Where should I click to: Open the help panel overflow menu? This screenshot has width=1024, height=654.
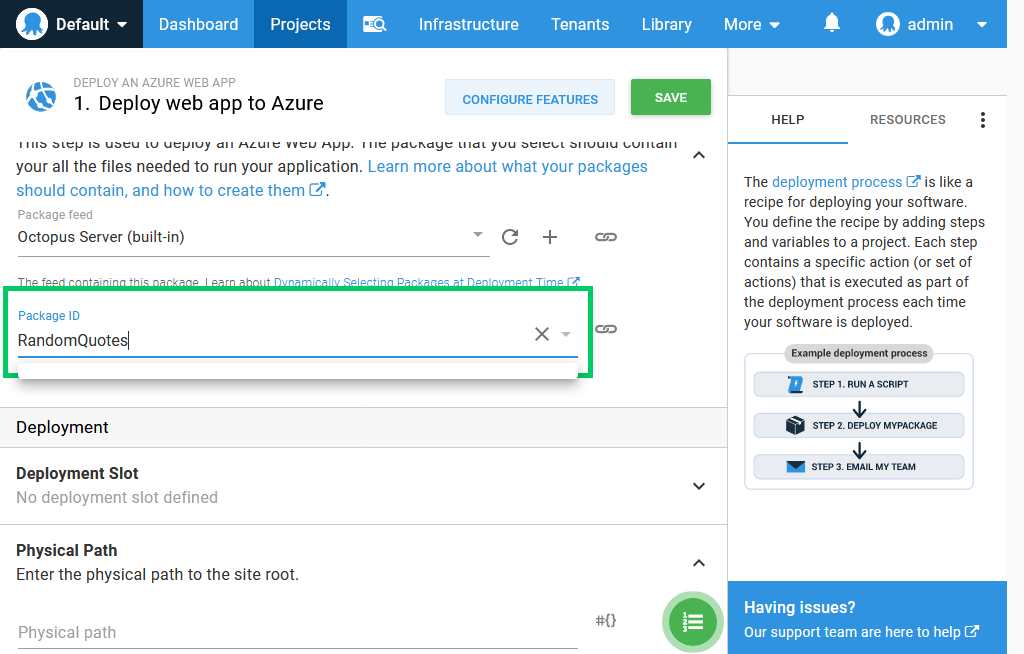point(983,120)
